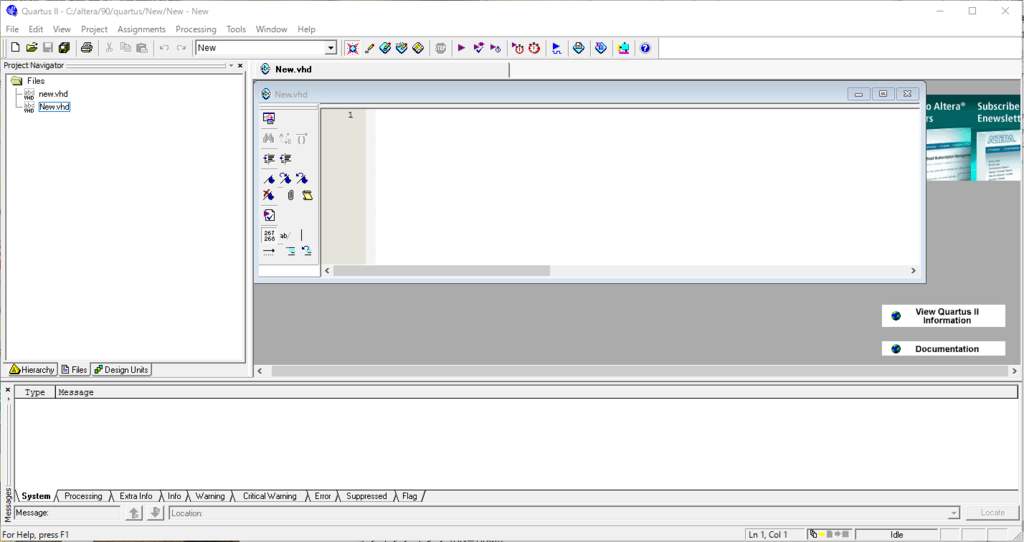Click the Stop Processing icon
This screenshot has width=1024, height=542.
pos(441,48)
